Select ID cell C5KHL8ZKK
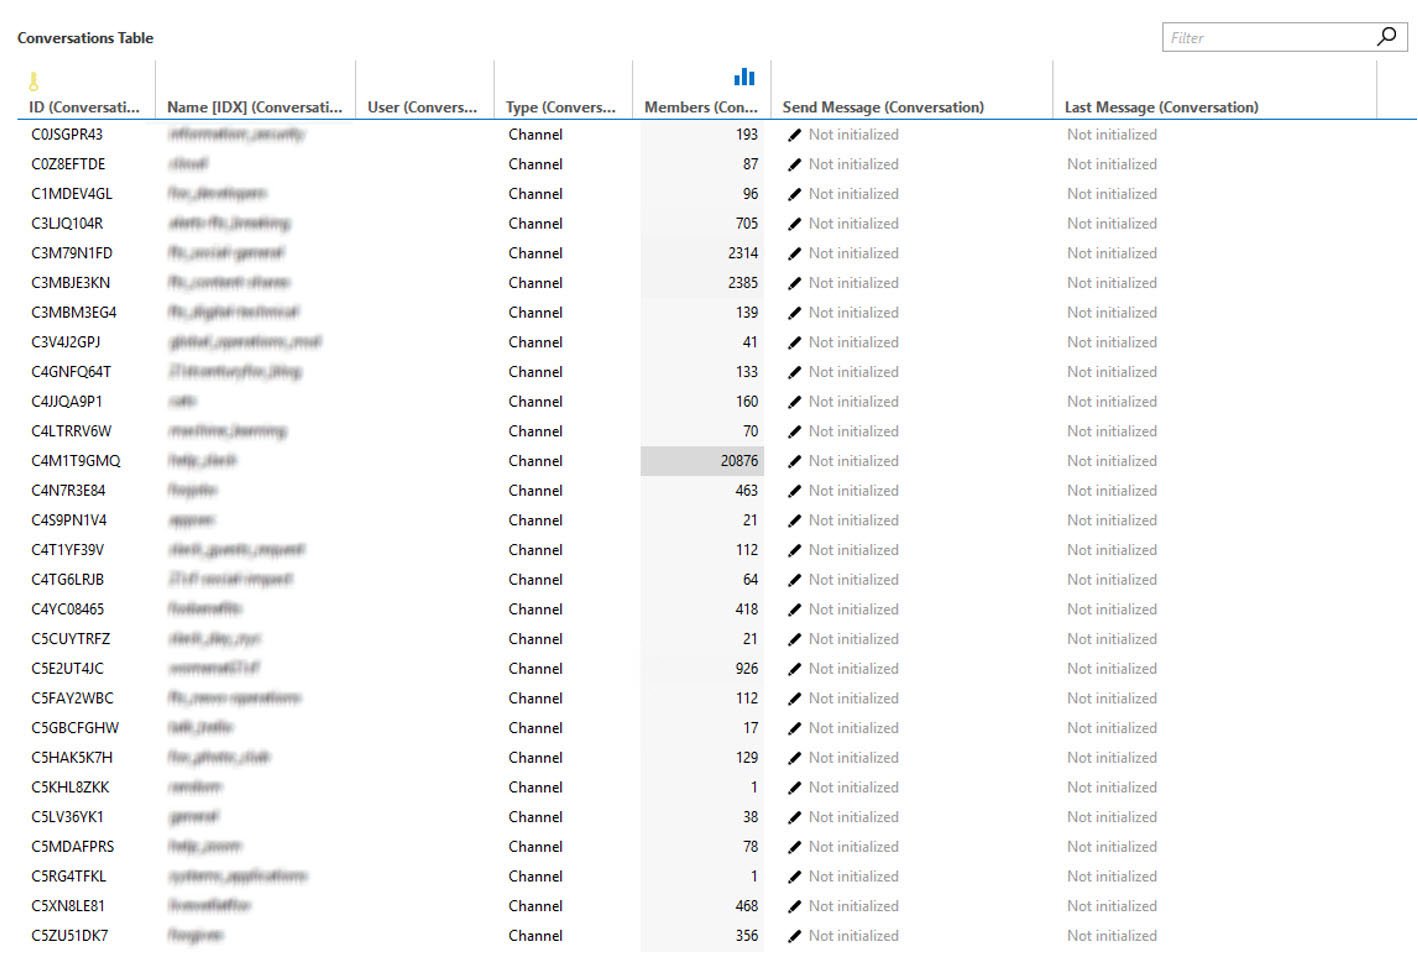This screenshot has height=961, width=1418. coord(70,787)
